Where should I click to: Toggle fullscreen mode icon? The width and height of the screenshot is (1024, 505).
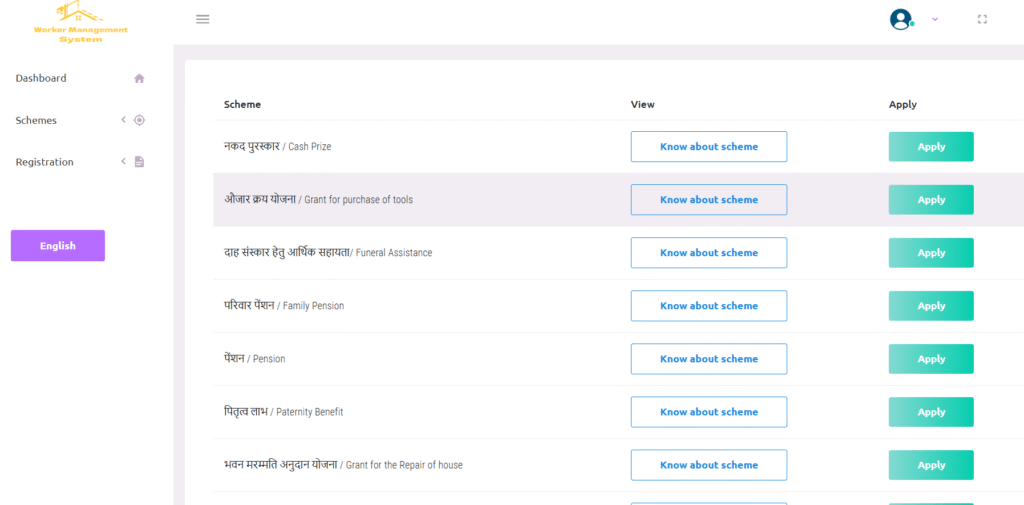pos(982,19)
